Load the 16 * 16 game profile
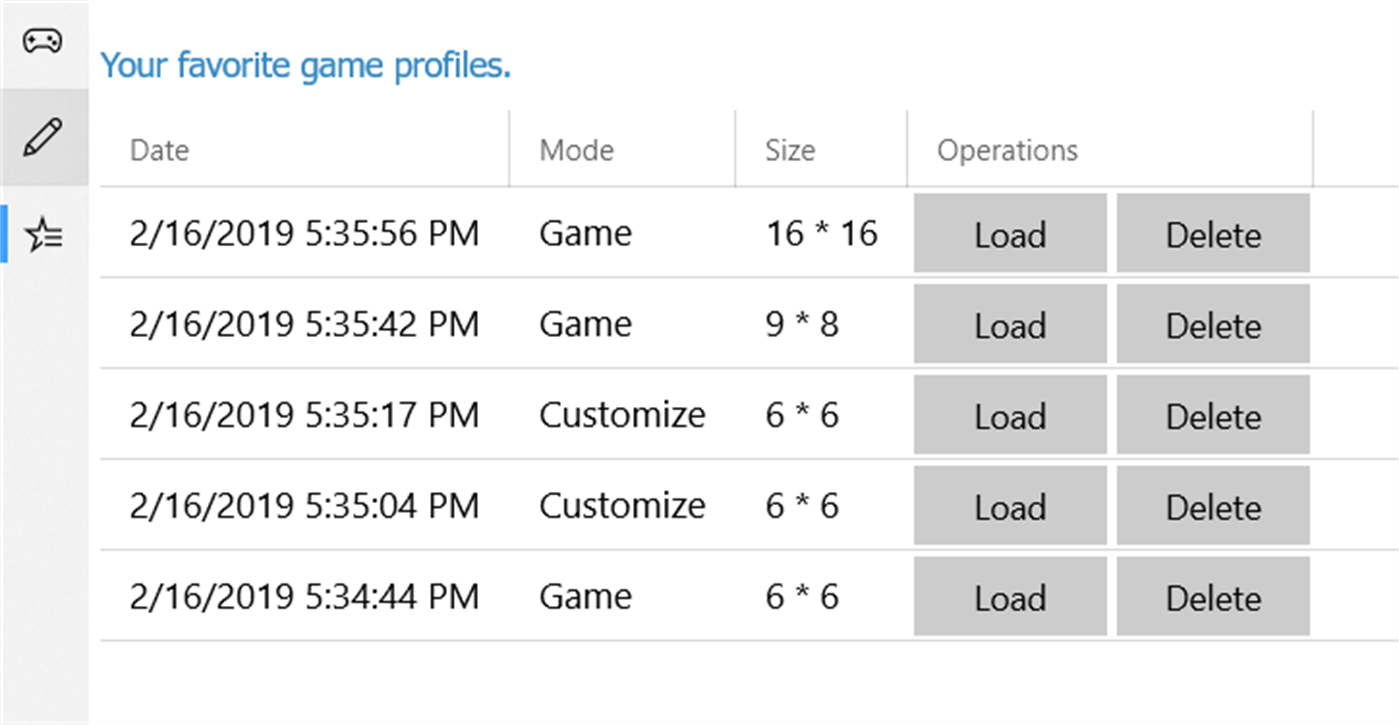 click(x=1010, y=234)
